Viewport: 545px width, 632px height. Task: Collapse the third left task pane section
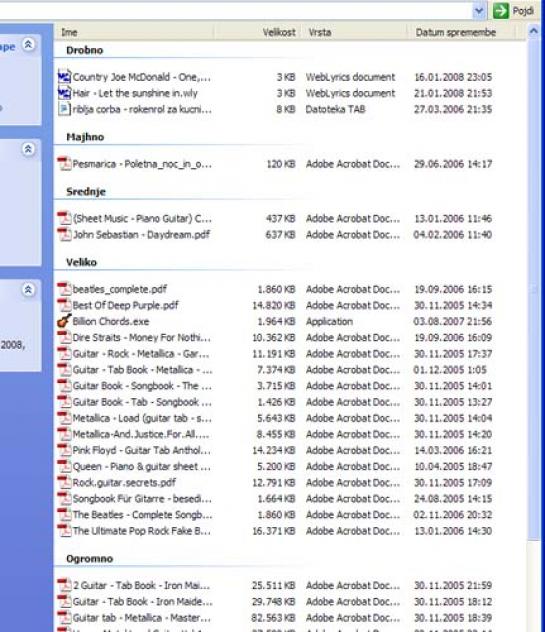click(x=28, y=289)
